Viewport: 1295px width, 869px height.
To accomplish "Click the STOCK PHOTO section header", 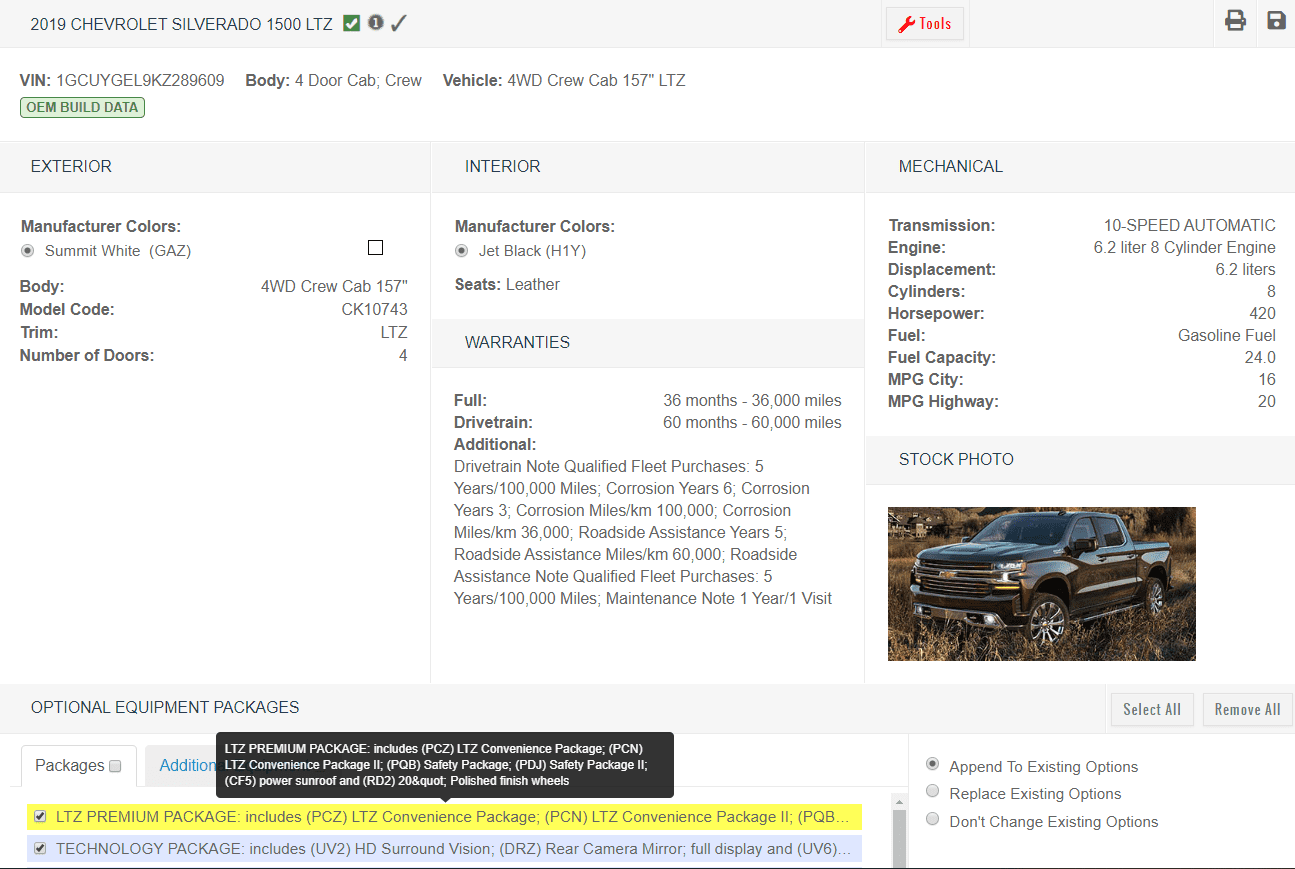I will point(956,460).
